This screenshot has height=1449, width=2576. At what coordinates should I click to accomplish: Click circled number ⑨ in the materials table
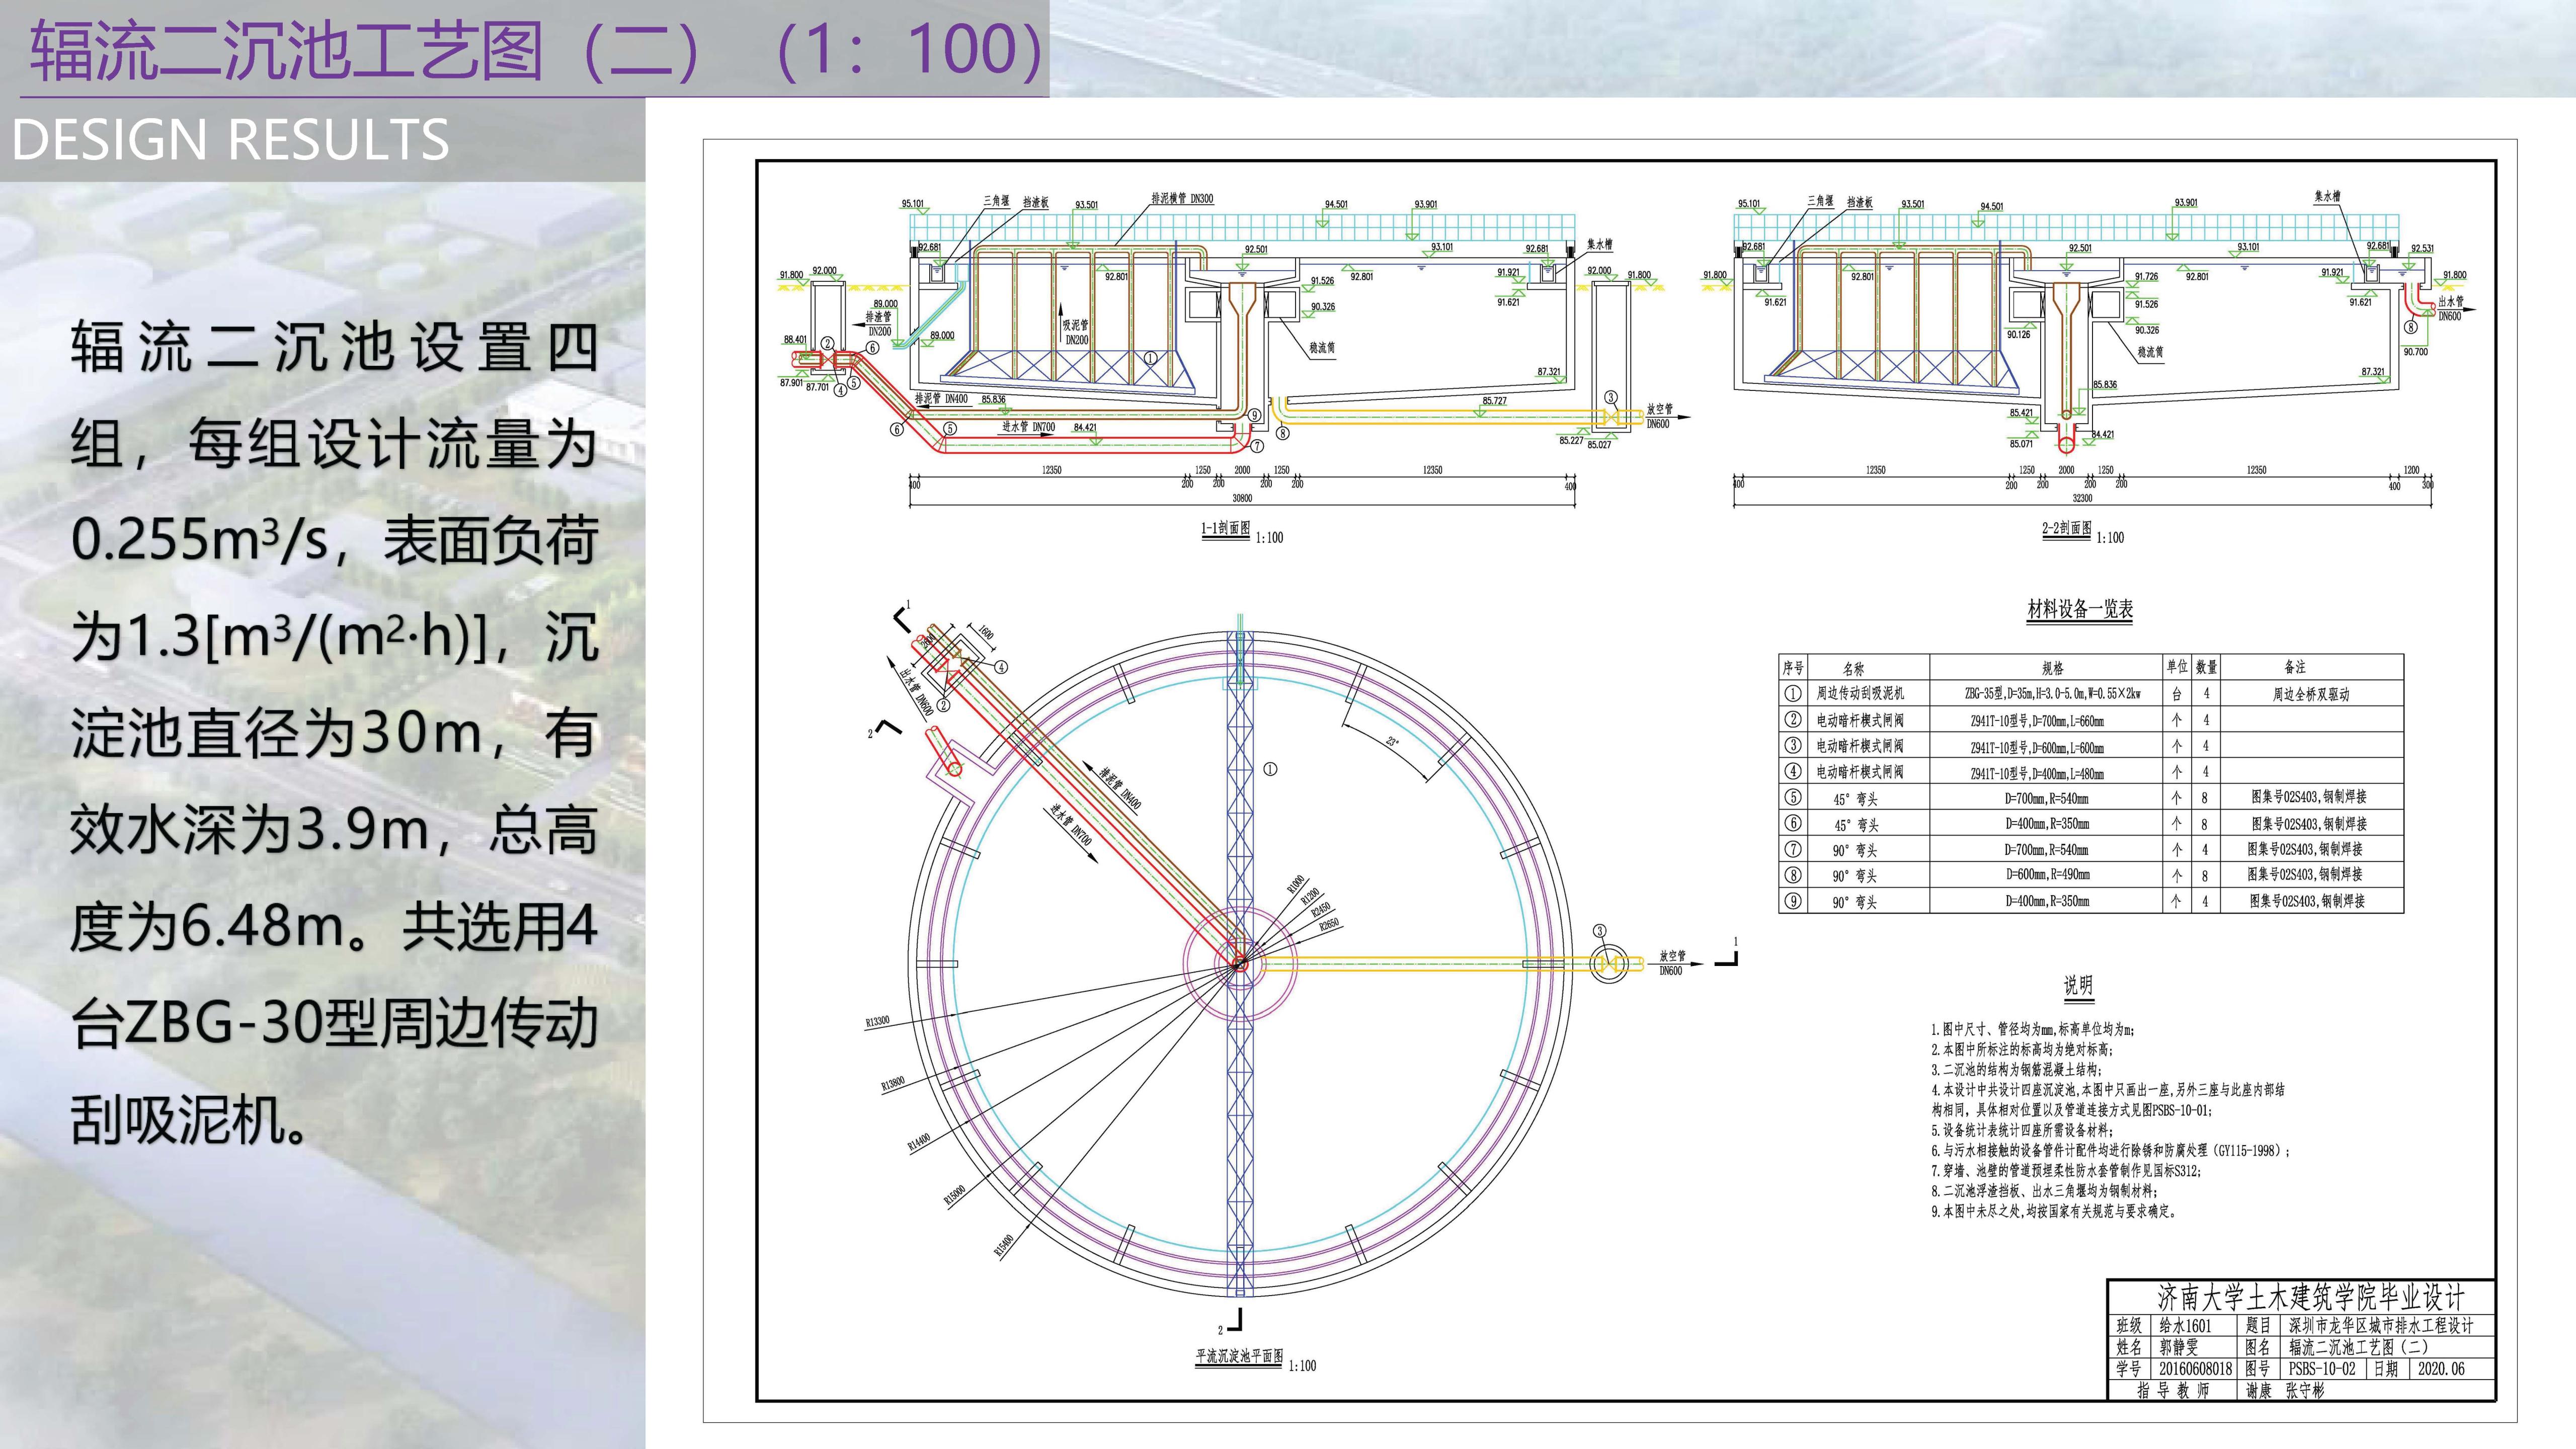1793,901
